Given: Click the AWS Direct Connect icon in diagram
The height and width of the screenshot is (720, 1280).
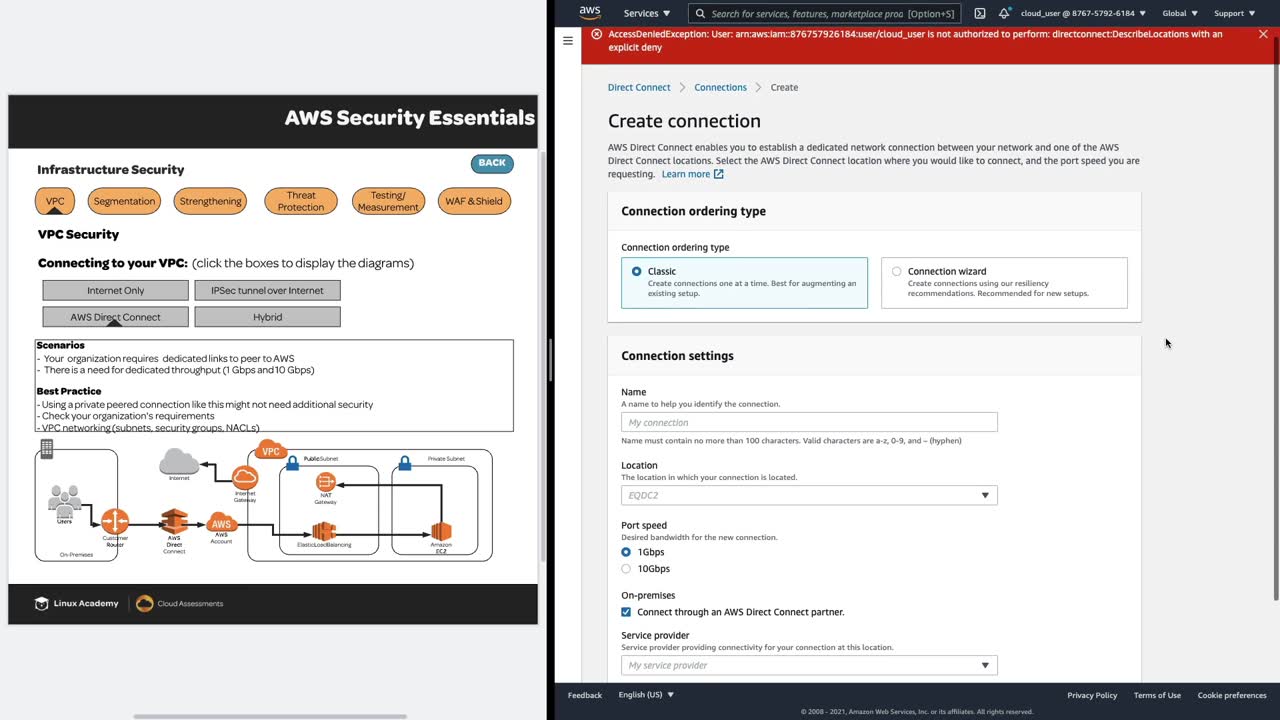Looking at the screenshot, I should tap(175, 521).
